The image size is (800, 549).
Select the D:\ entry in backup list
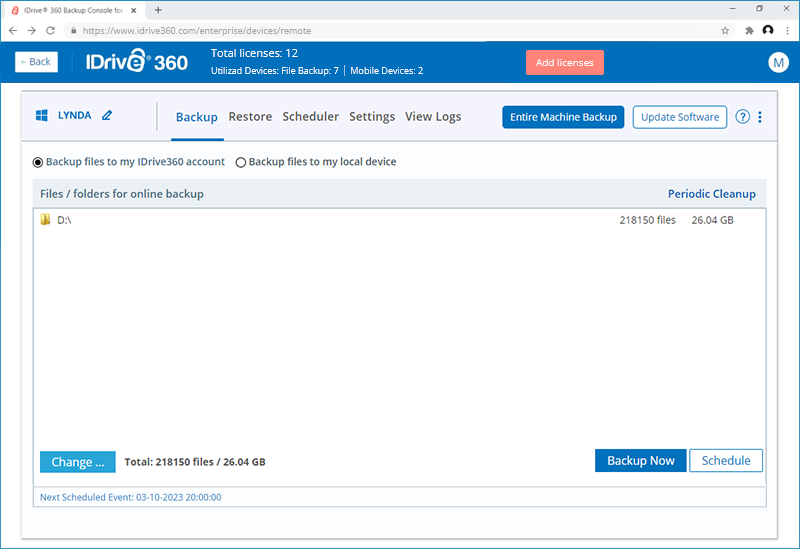(x=399, y=220)
